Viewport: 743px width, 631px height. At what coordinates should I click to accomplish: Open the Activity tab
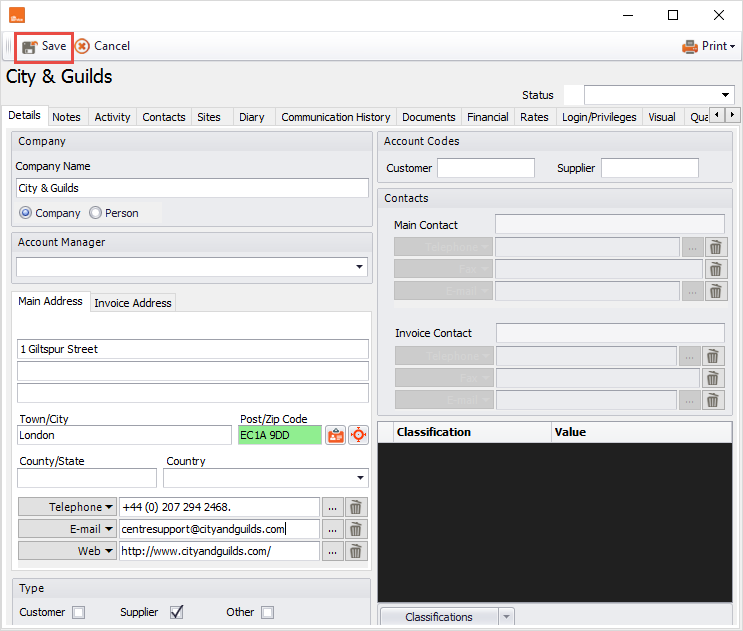coord(112,117)
